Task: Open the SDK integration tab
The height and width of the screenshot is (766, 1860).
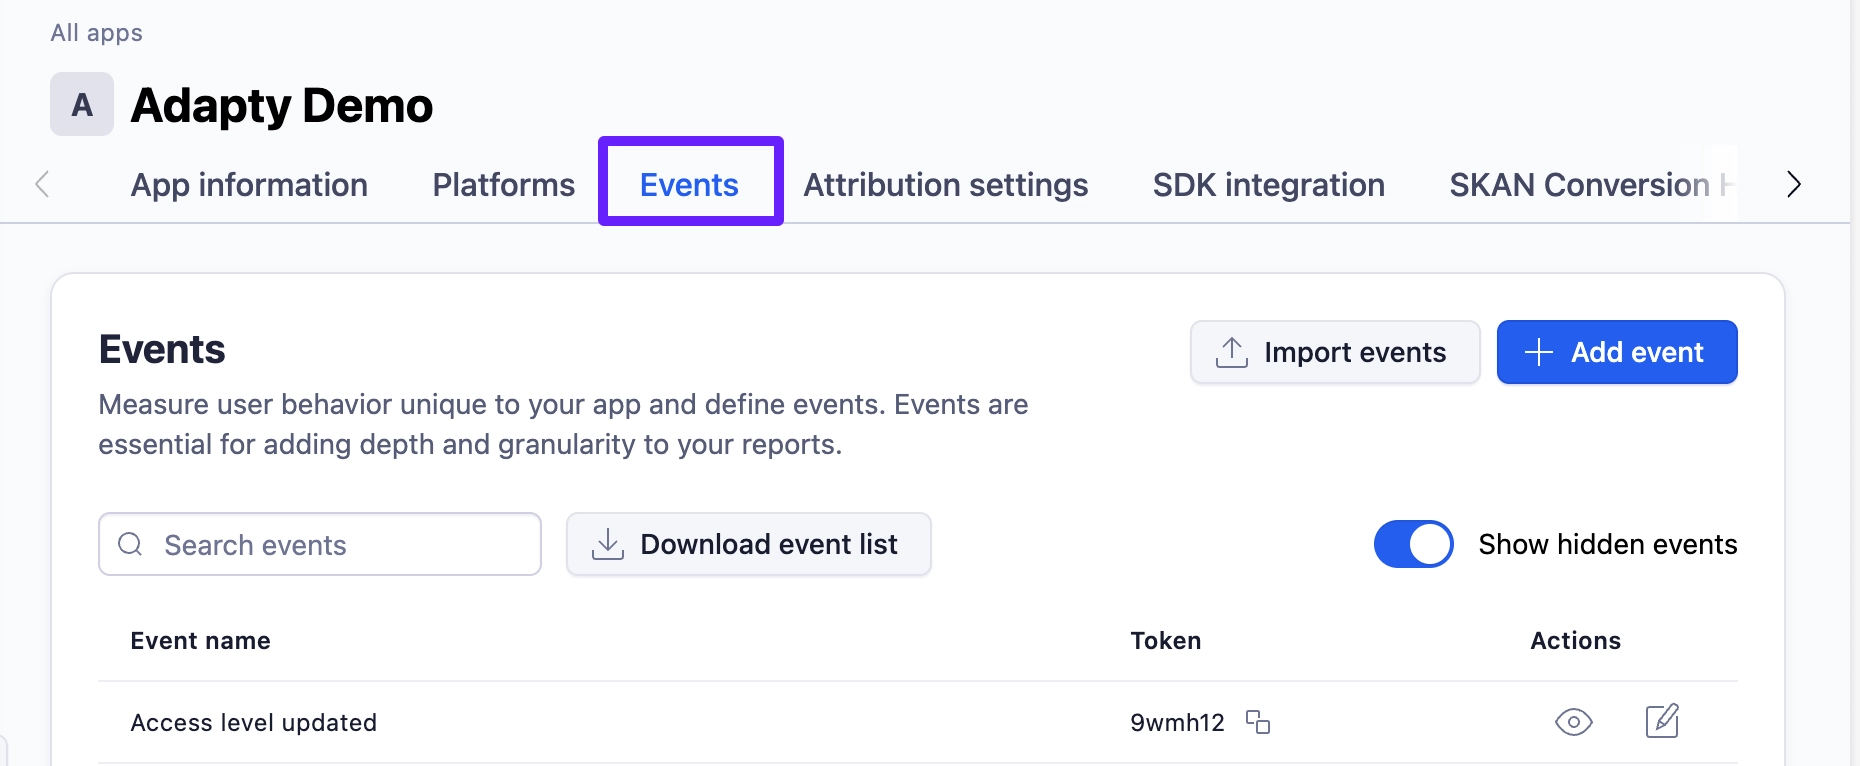Action: coord(1268,185)
